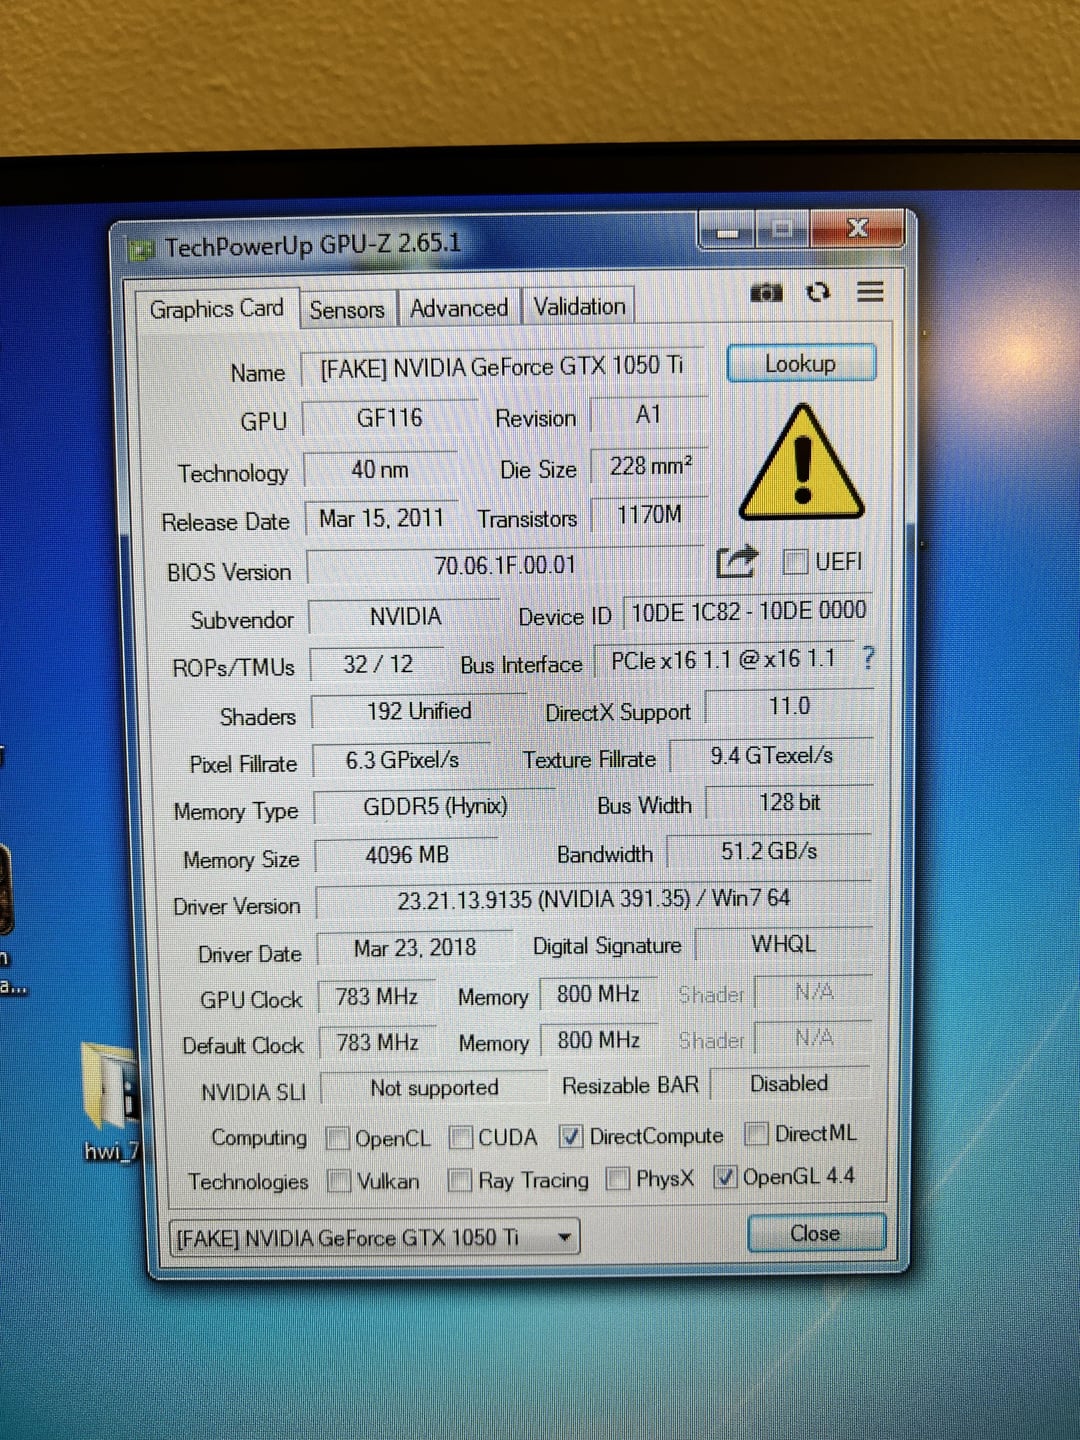This screenshot has width=1080, height=1440.
Task: Toggle the PhysX checkbox
Action: point(619,1179)
